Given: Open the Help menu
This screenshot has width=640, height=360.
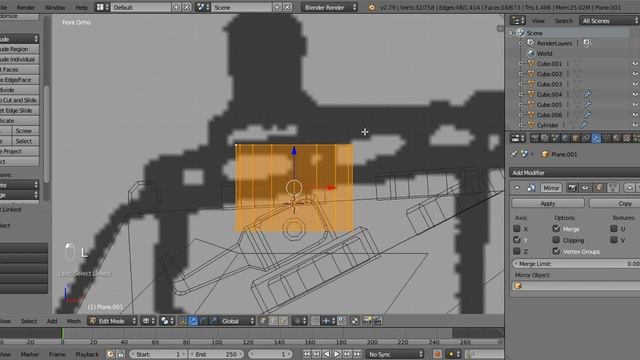Looking at the screenshot, I should click(x=81, y=7).
